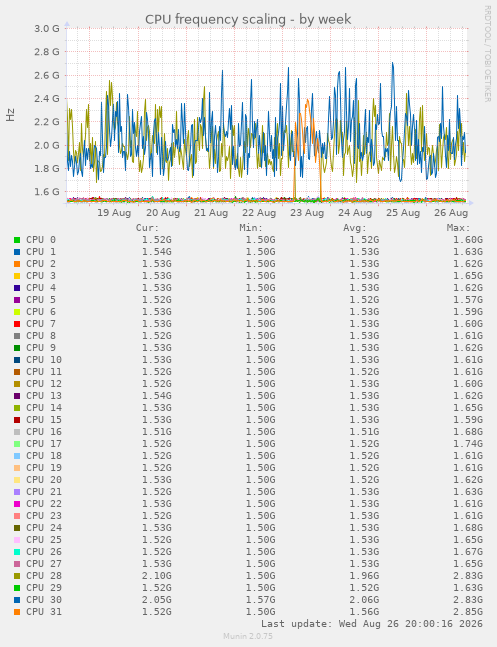Click the 'Last update' timestamp line
The image size is (497, 647).
pyautogui.click(x=372, y=623)
